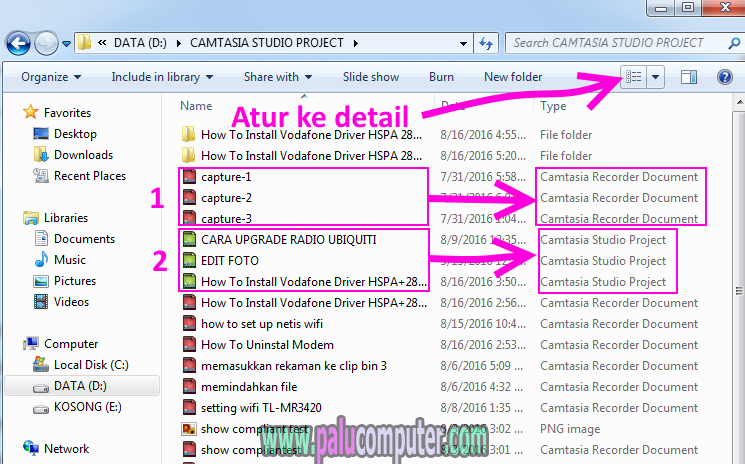Focus the Search CAMTASIA STUDIO PROJECT field
This screenshot has height=464, width=745.
tap(616, 43)
